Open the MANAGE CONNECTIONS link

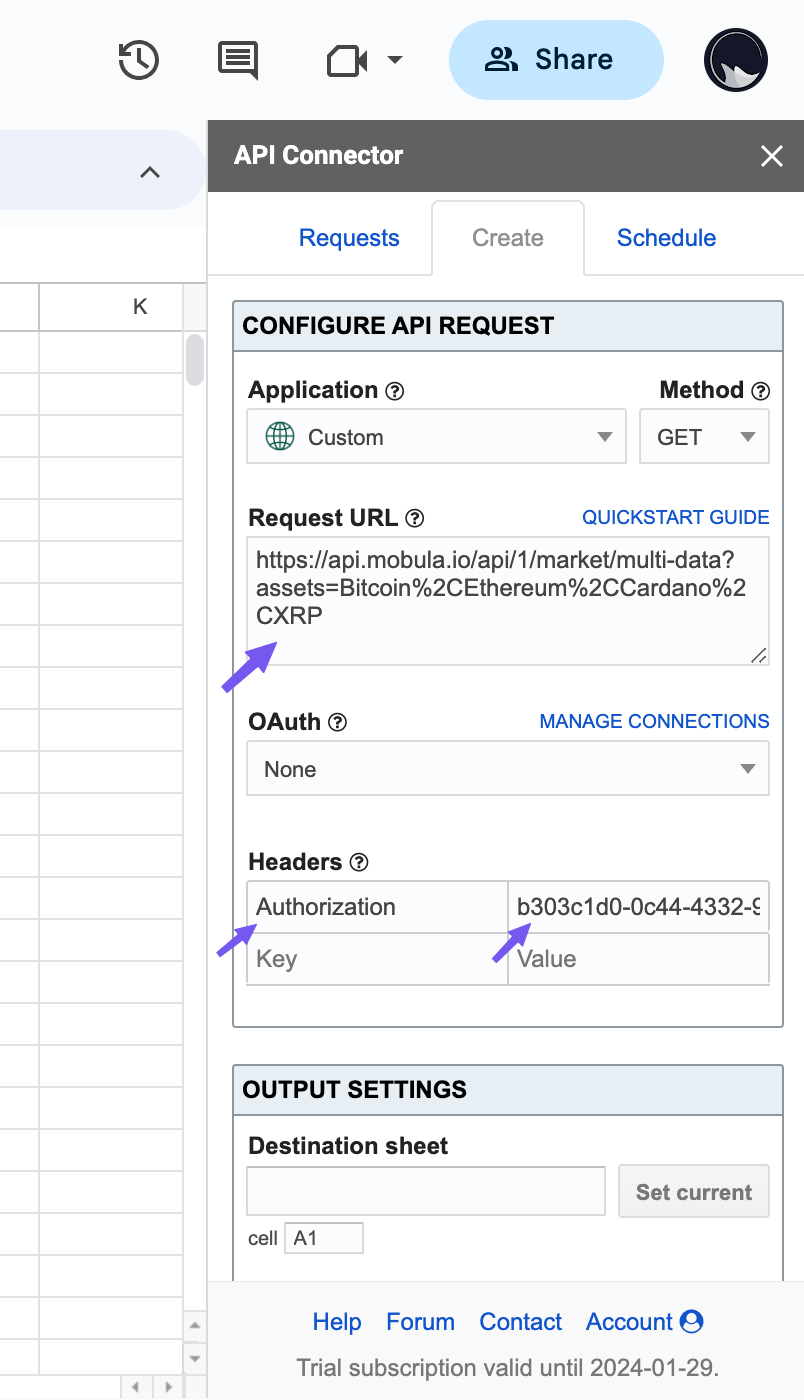pyautogui.click(x=654, y=721)
